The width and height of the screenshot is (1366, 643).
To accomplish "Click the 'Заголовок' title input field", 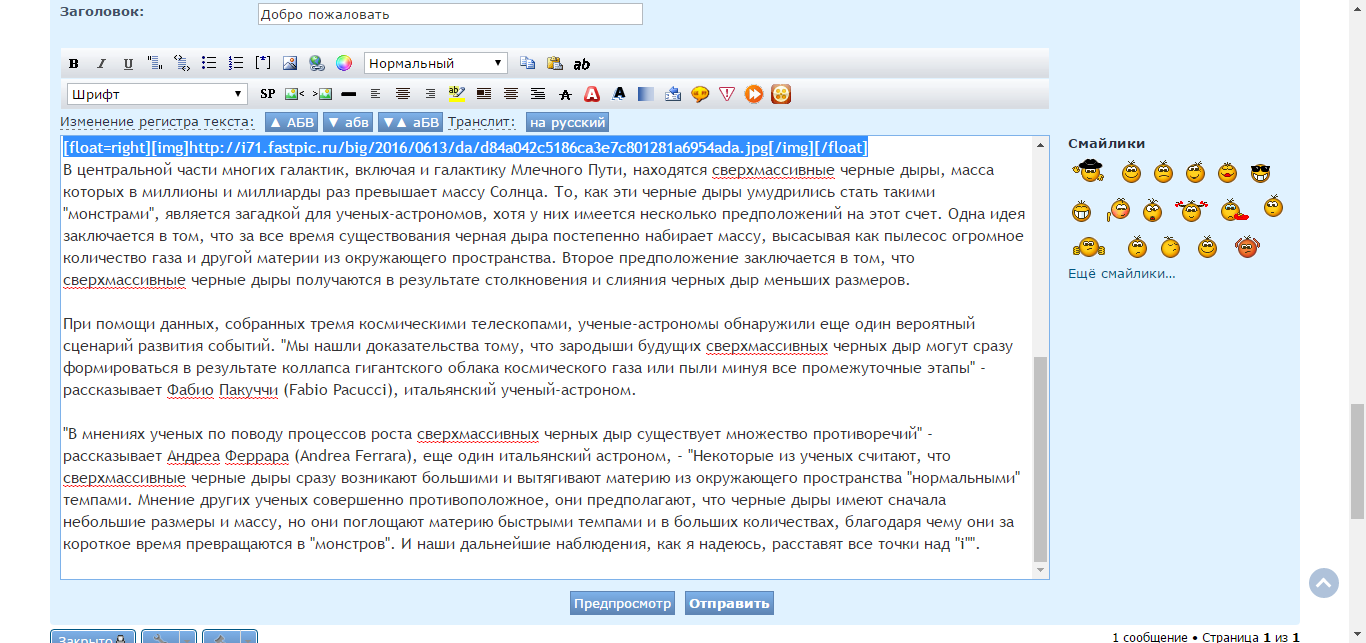I will (x=450, y=14).
